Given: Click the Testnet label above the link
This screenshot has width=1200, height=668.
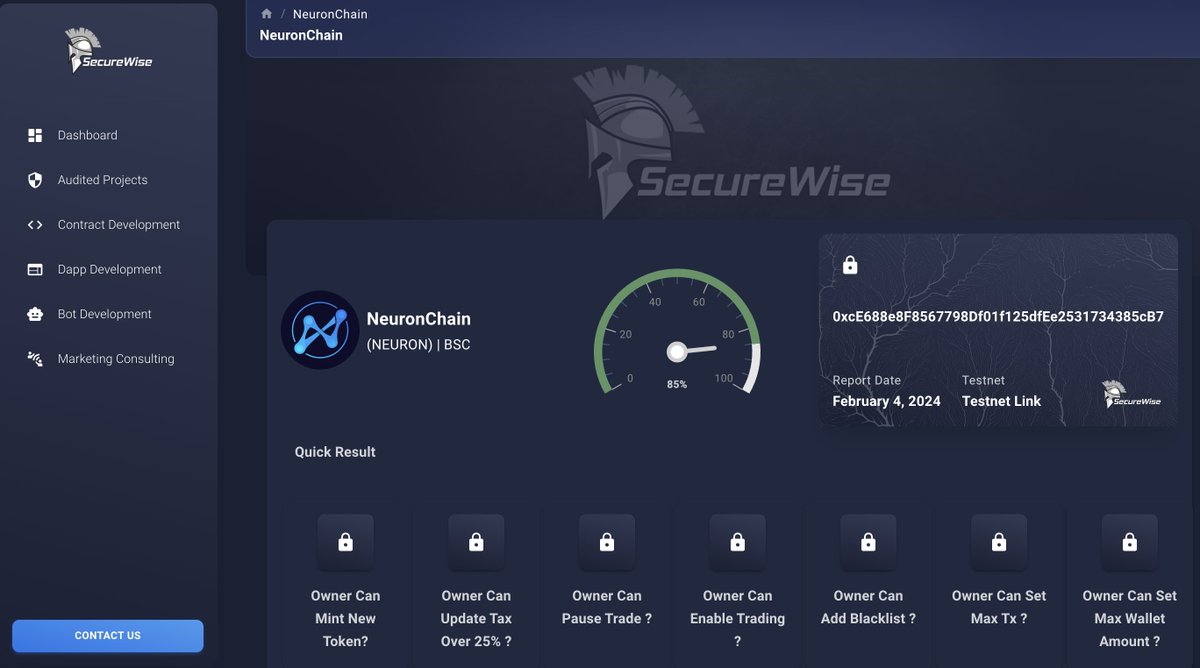Looking at the screenshot, I should [983, 380].
